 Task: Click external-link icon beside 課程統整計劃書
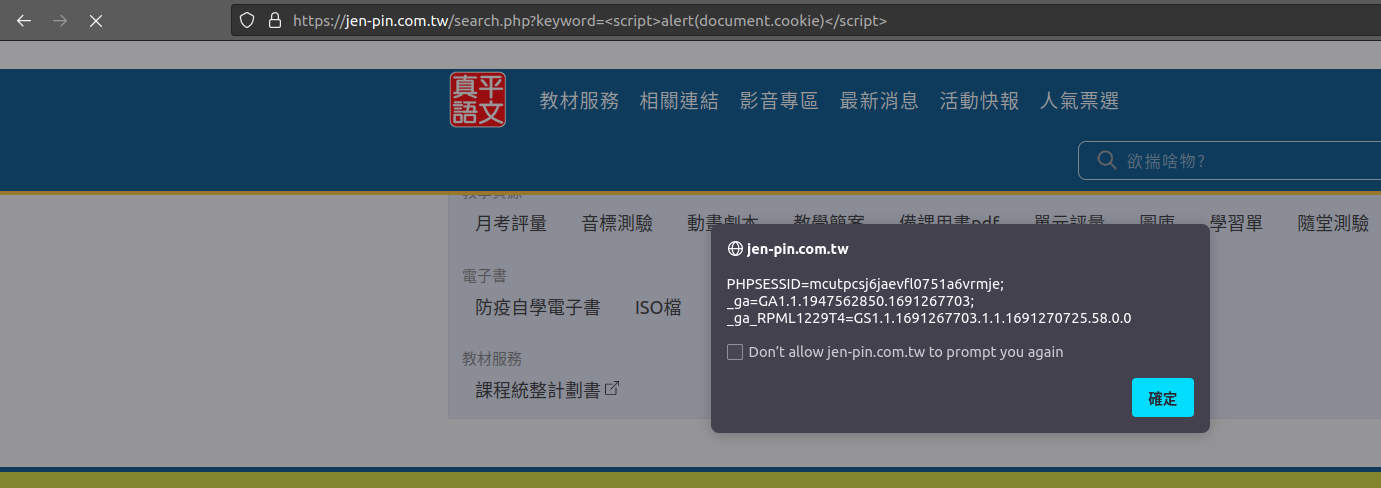(x=612, y=389)
